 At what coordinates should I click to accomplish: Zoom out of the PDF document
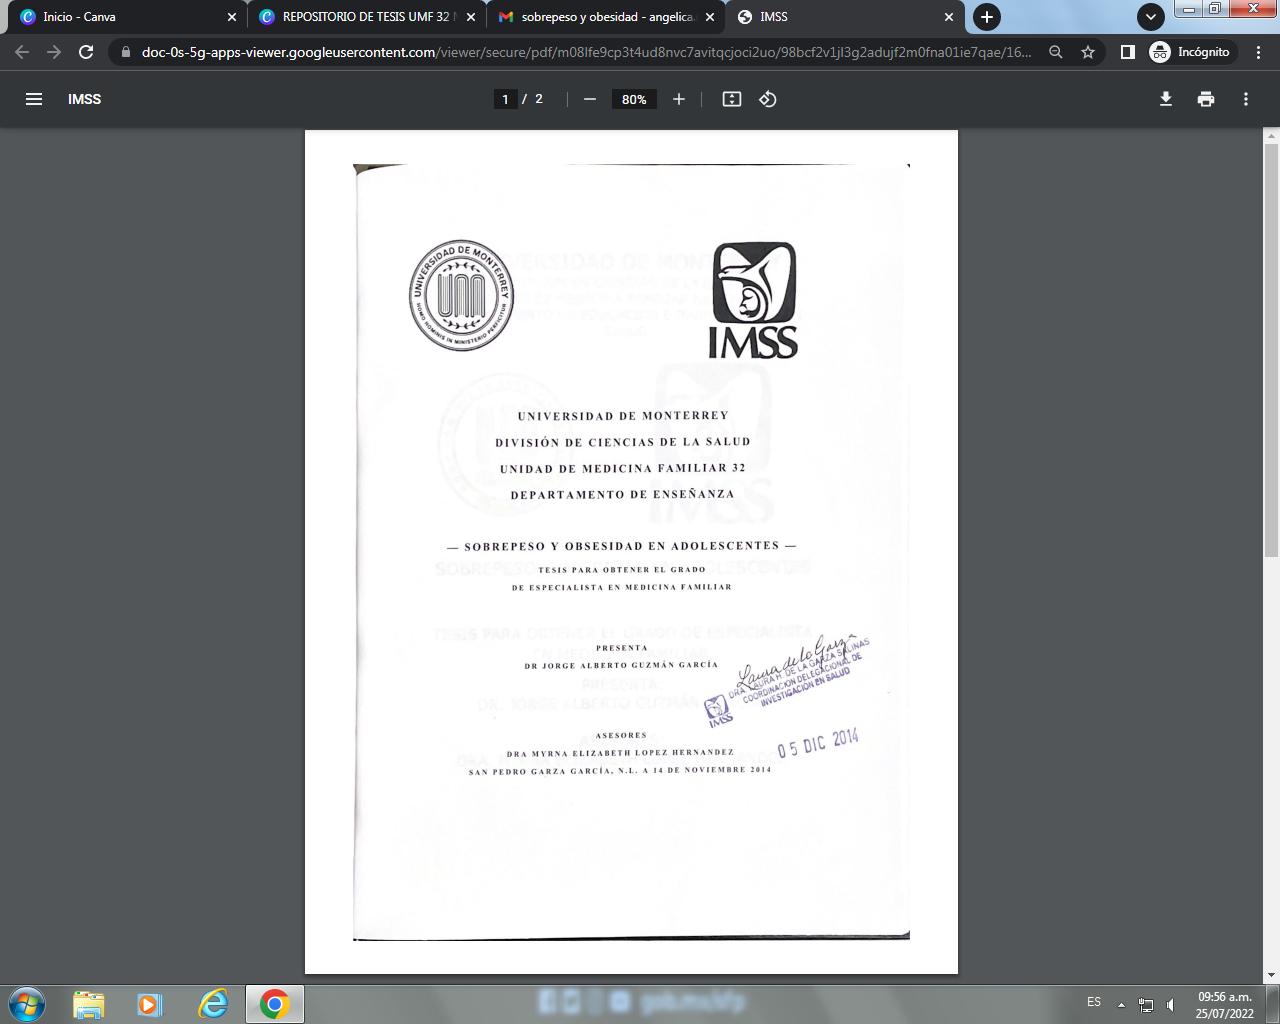pos(590,99)
